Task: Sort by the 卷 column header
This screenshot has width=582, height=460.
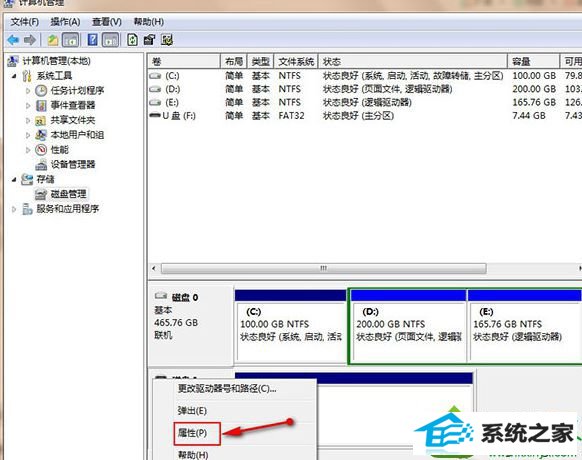Action: 184,61
